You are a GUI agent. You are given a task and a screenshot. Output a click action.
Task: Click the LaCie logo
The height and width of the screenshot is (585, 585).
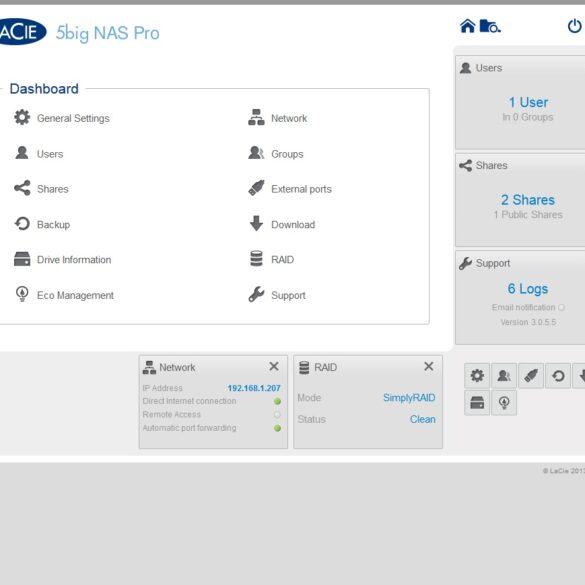[22, 32]
